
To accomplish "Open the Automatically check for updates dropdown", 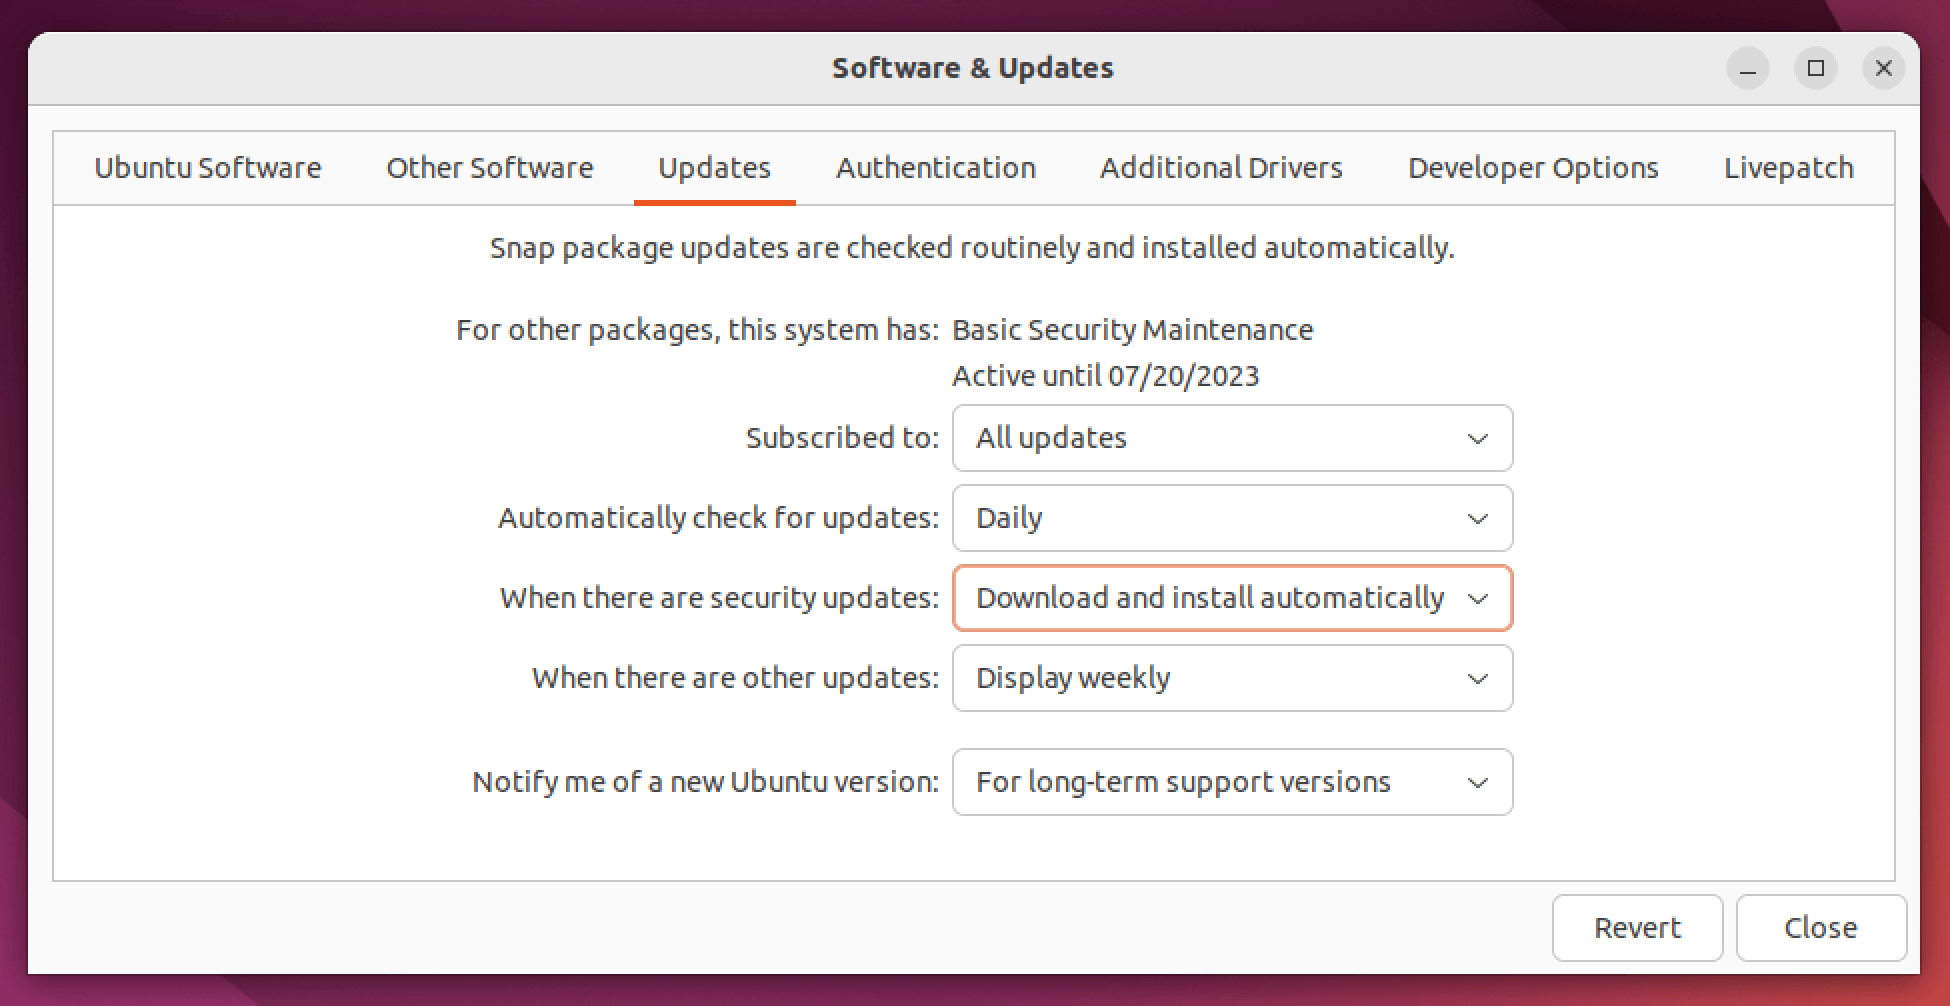I will pyautogui.click(x=1231, y=518).
